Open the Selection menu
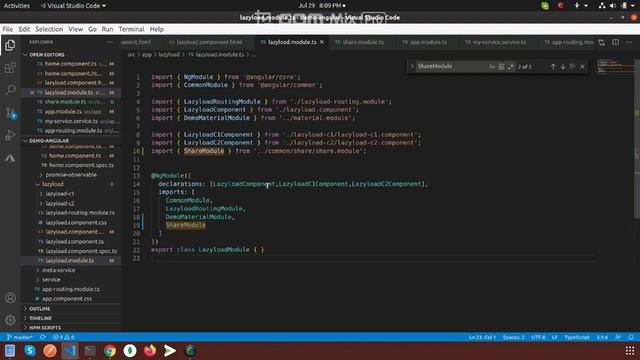Screen dimensions: 640x360 (x=49, y=29)
